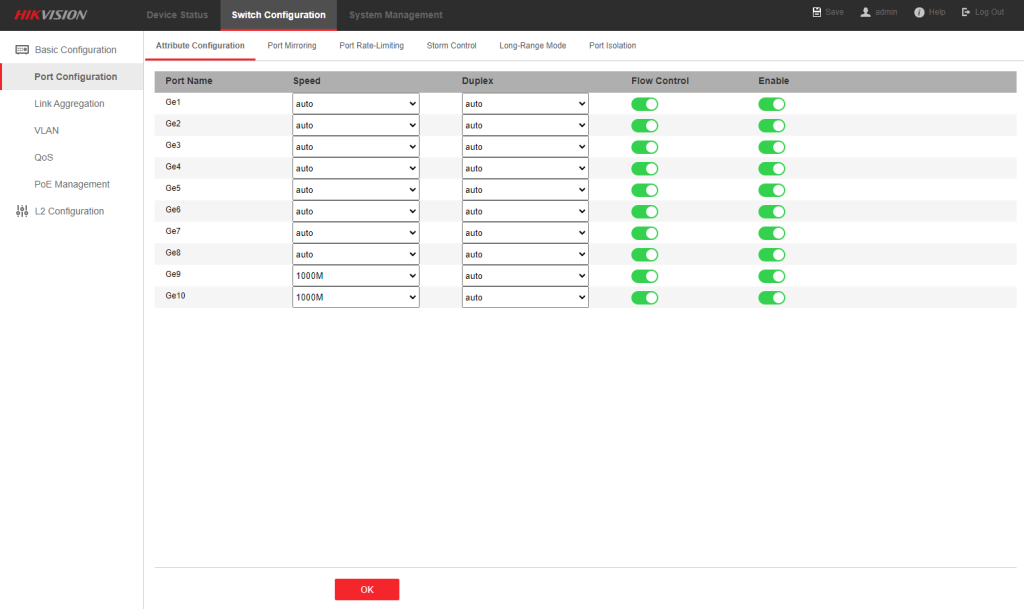The height and width of the screenshot is (609, 1024).
Task: Switch to the Port Mirroring tab
Action: [x=292, y=46]
